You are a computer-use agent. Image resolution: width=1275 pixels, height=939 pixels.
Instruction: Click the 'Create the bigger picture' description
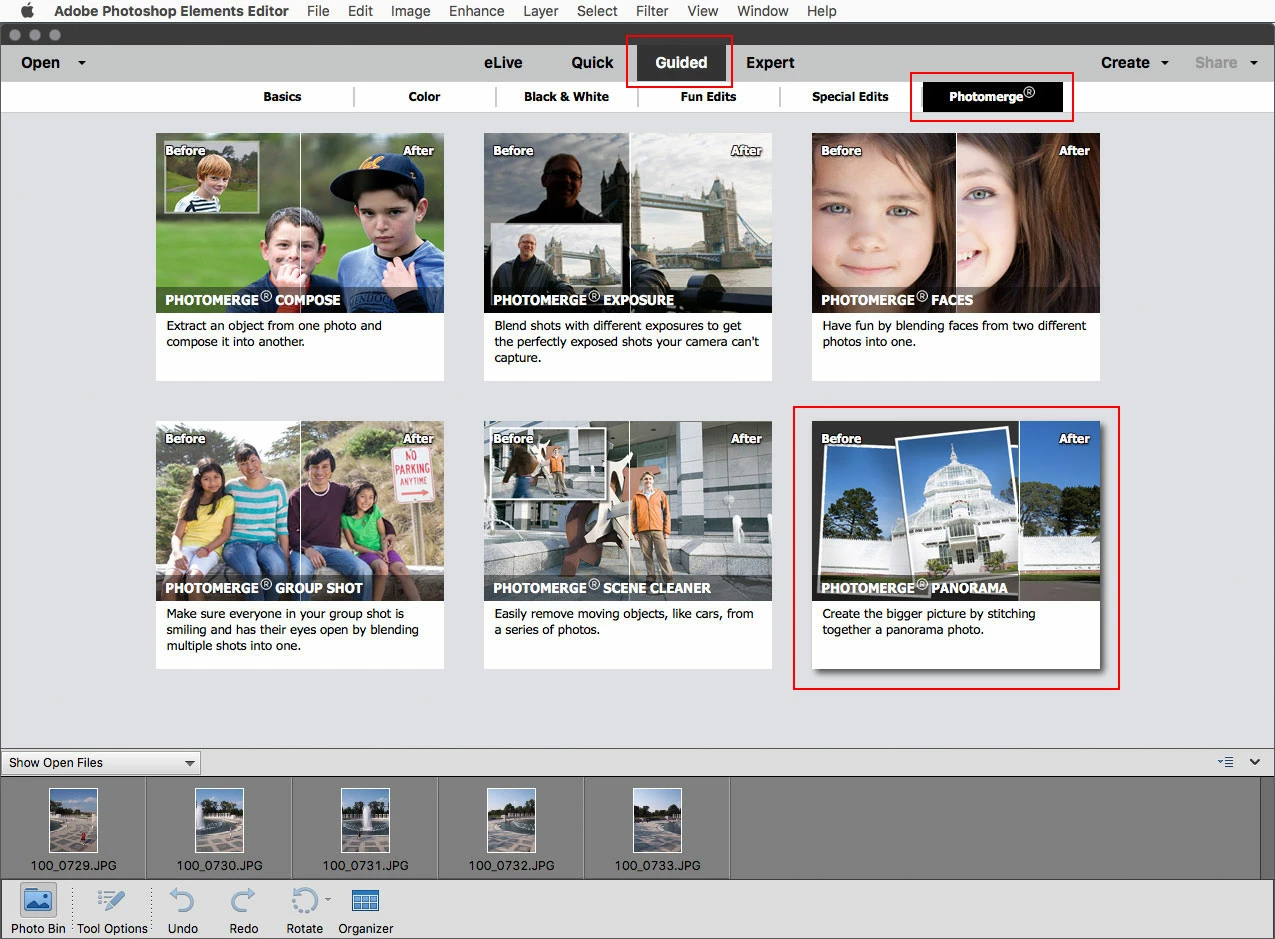click(929, 622)
